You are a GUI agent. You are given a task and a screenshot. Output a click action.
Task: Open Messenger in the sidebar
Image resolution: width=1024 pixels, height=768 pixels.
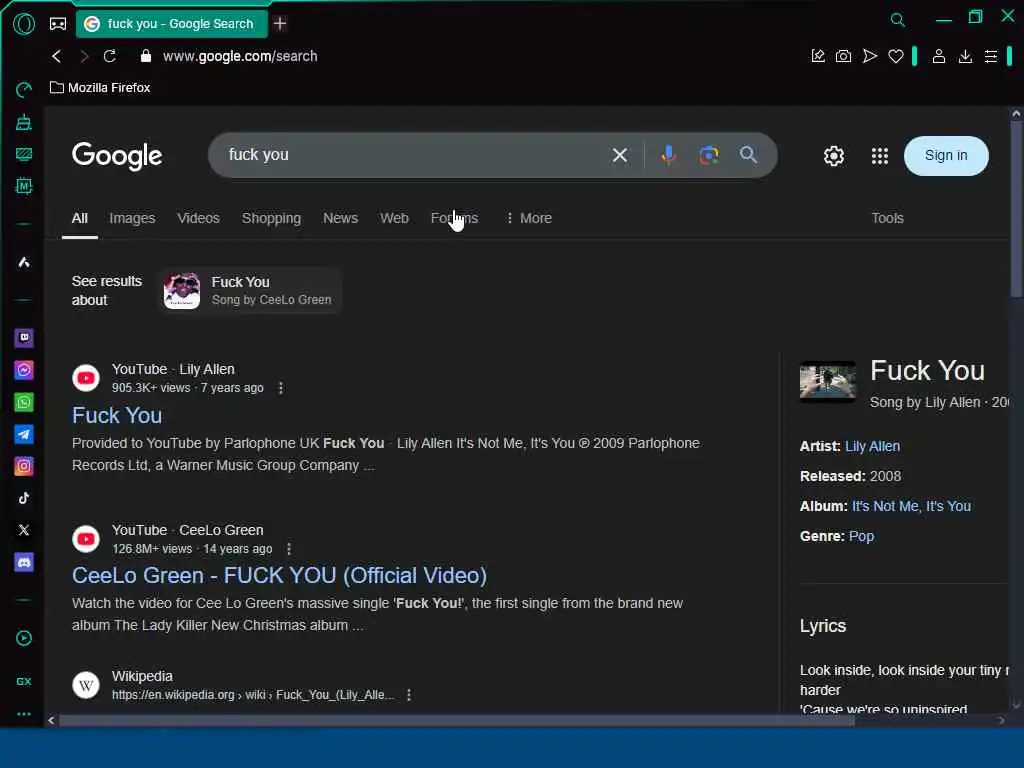pos(24,370)
